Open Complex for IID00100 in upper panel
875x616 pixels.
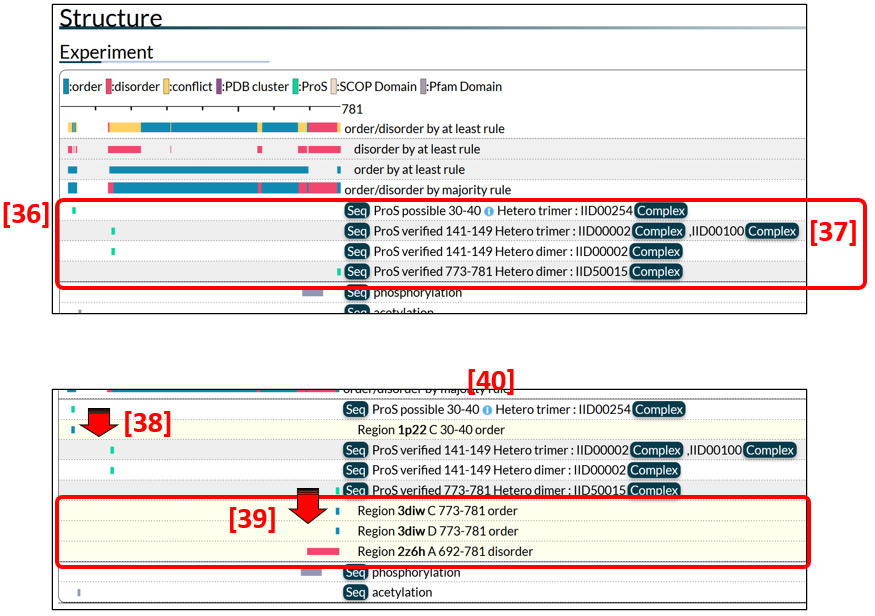(x=772, y=231)
